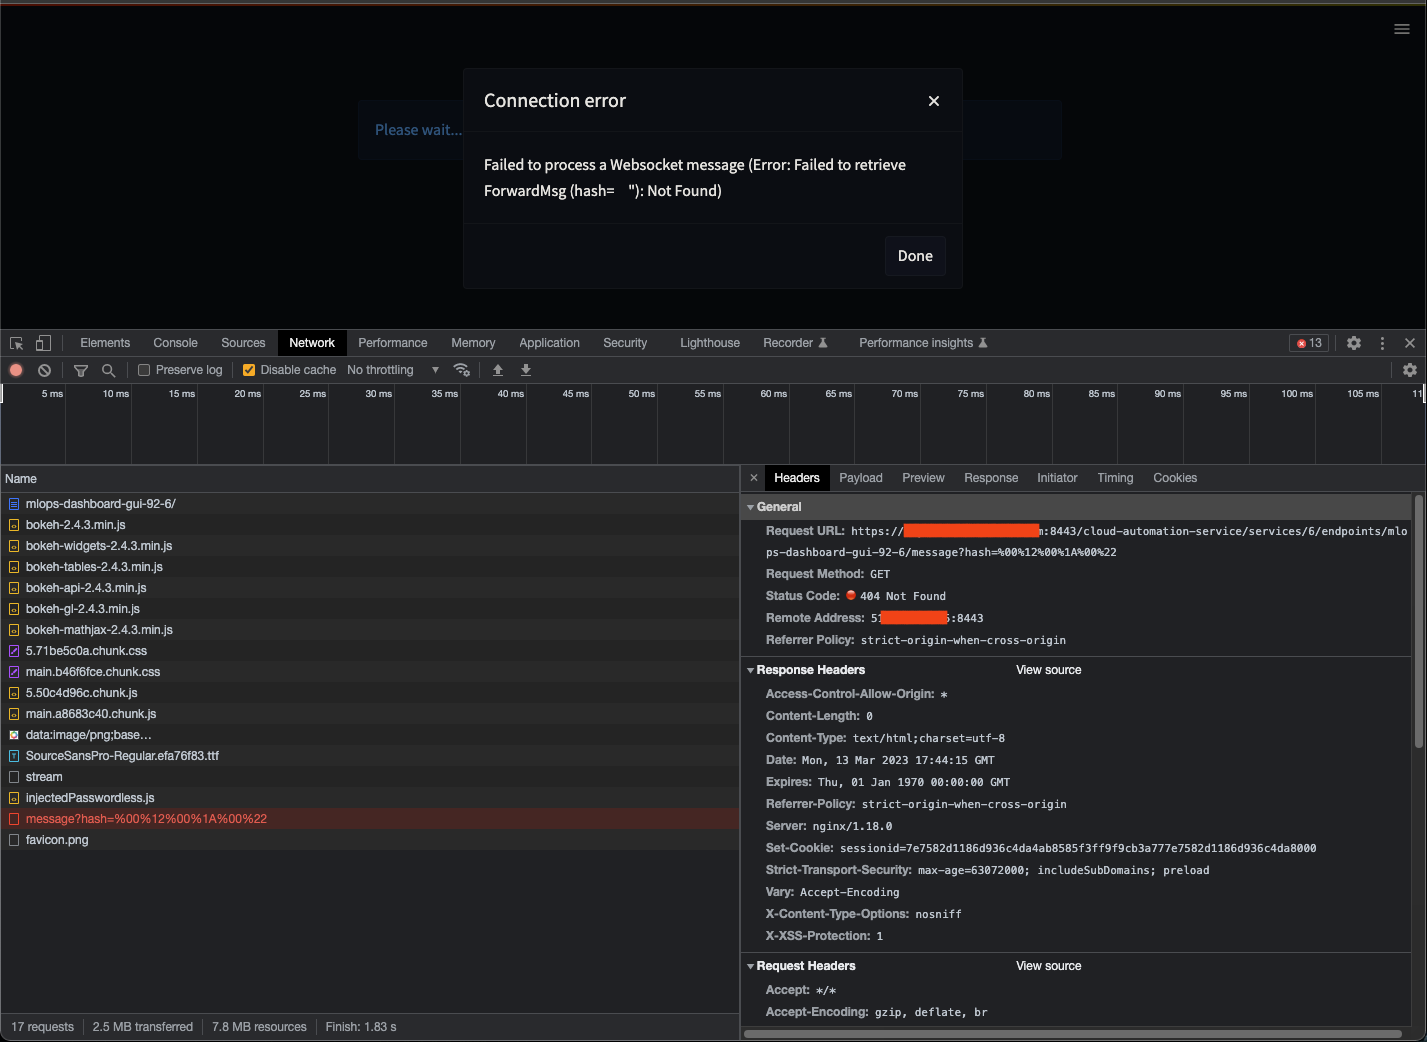Collapse the Response Headers section

tap(751, 670)
